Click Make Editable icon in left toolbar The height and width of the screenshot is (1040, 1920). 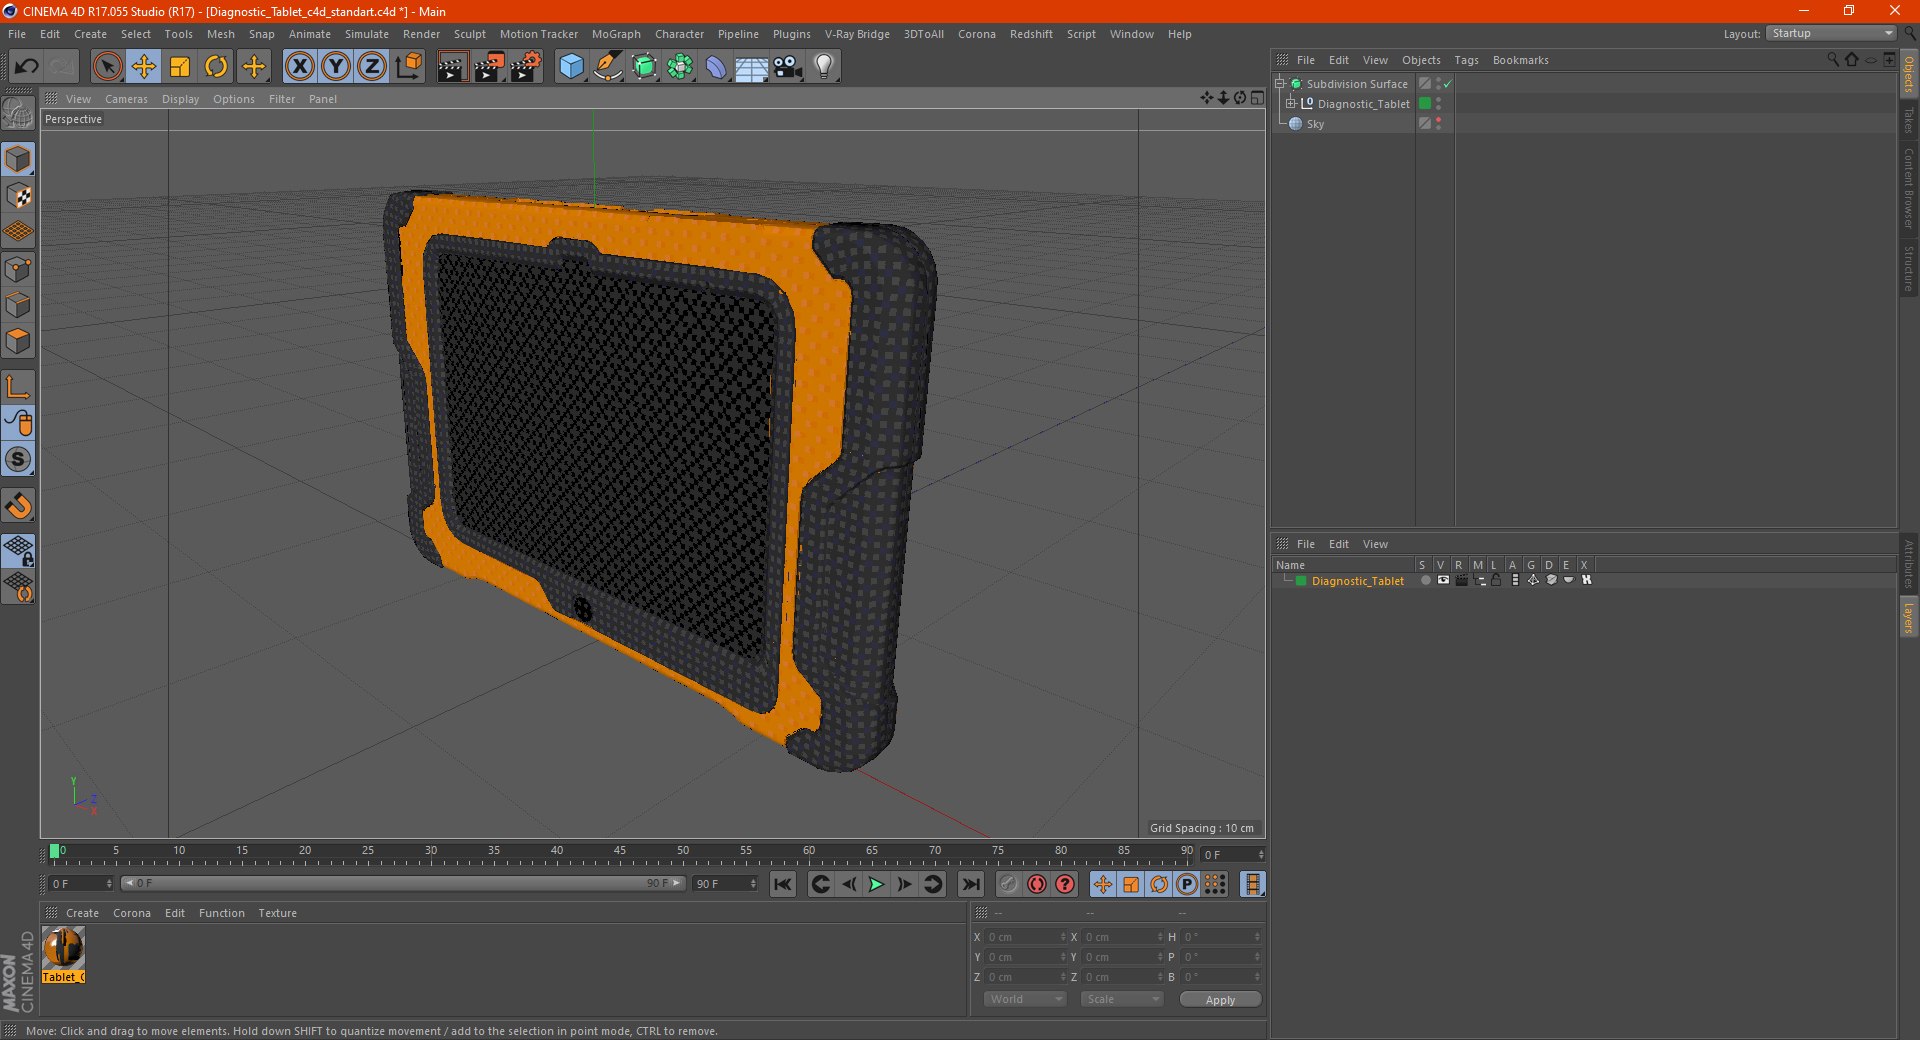pos(18,113)
